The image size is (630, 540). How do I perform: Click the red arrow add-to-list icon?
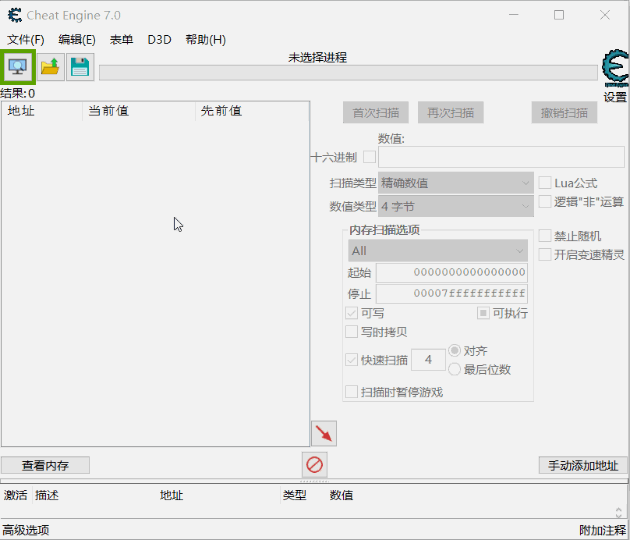pyautogui.click(x=324, y=433)
